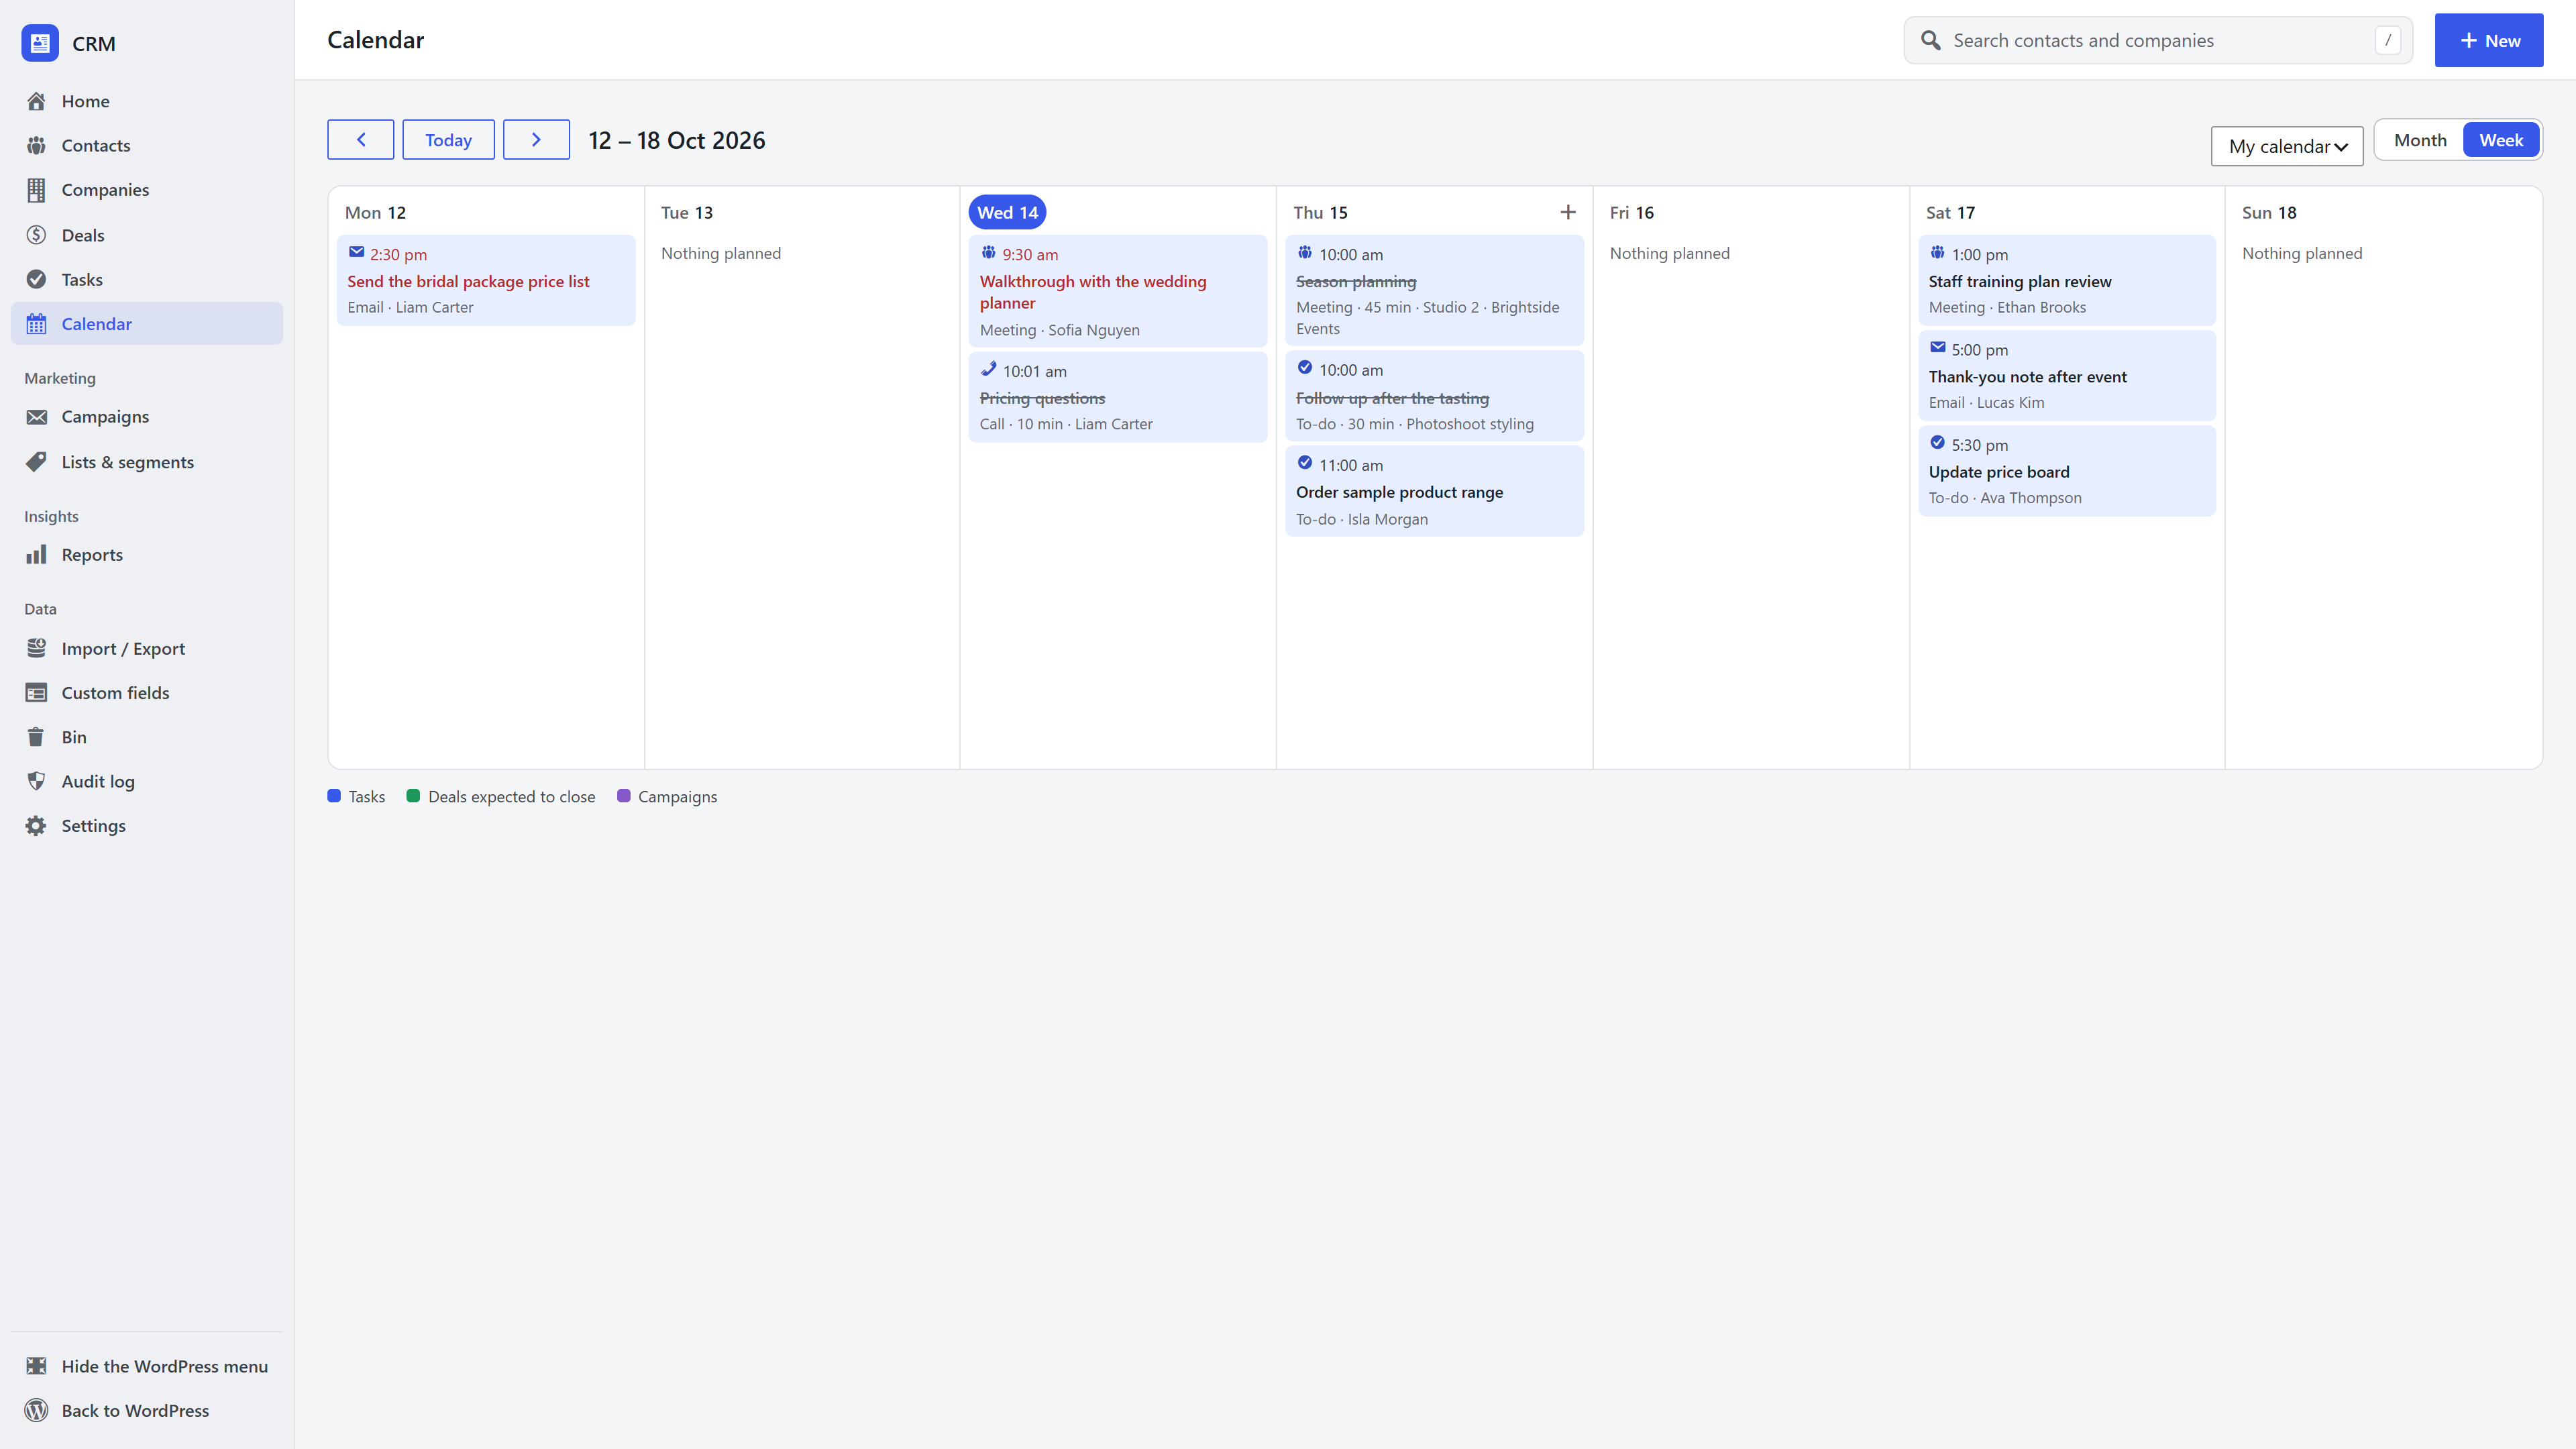
Task: Toggle completion of Follow up after the tasting
Action: [x=1304, y=367]
